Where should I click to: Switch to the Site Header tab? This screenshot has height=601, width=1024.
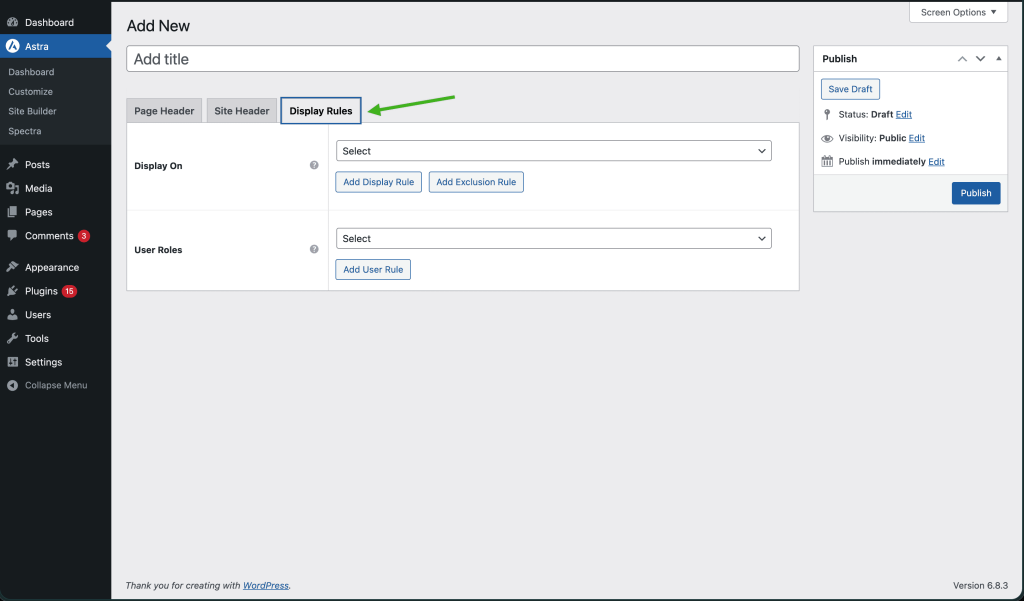point(242,111)
